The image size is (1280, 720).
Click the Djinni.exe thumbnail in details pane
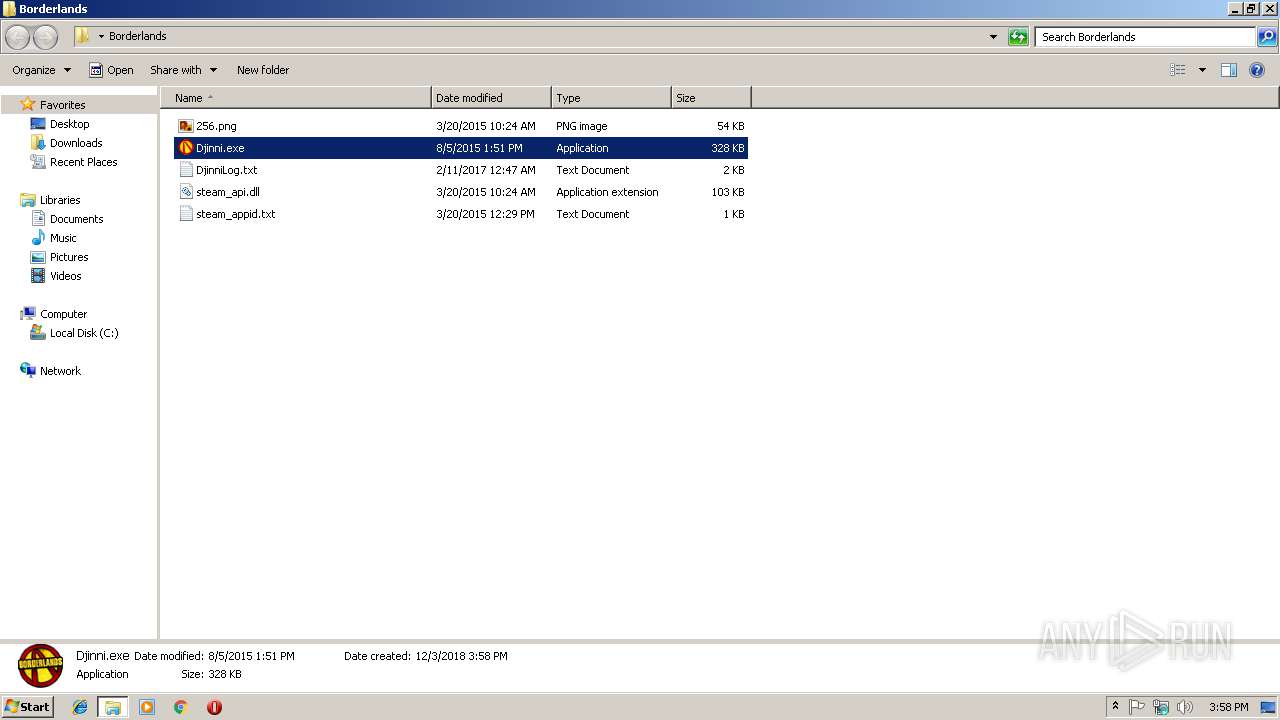(41, 666)
